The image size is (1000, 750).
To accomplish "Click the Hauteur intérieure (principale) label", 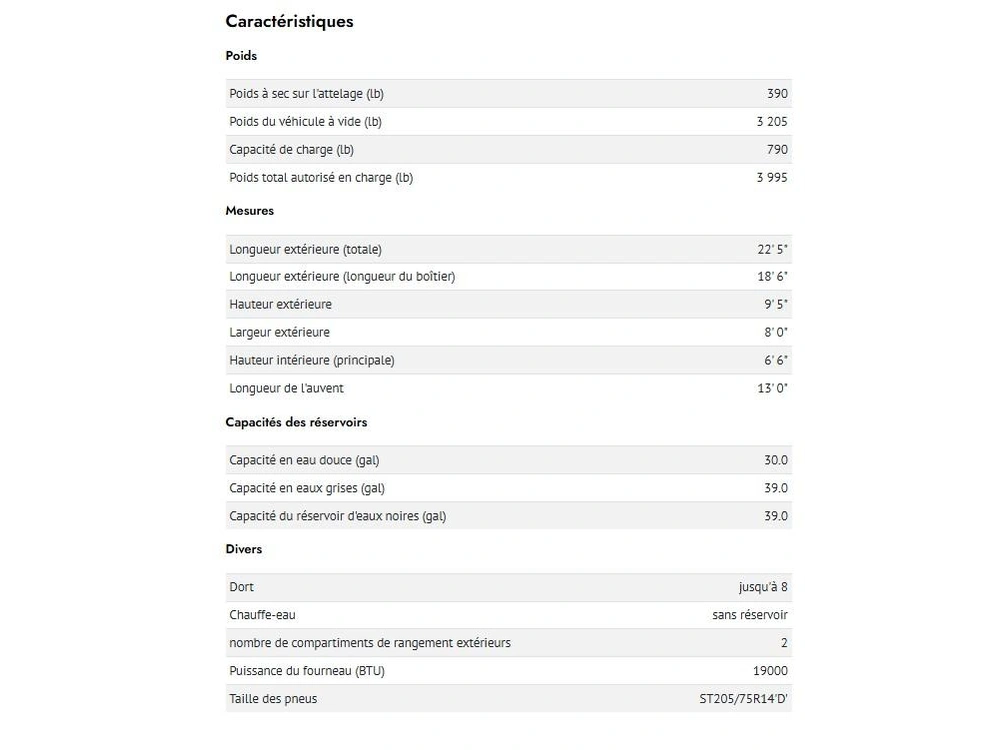I will tap(311, 360).
